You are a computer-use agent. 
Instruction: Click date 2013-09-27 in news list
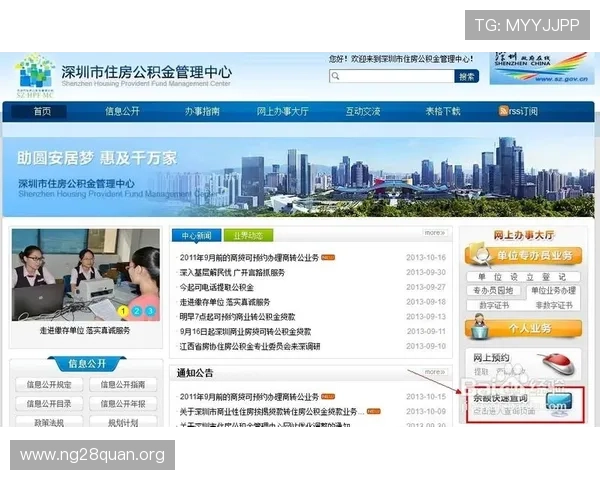pos(426,287)
